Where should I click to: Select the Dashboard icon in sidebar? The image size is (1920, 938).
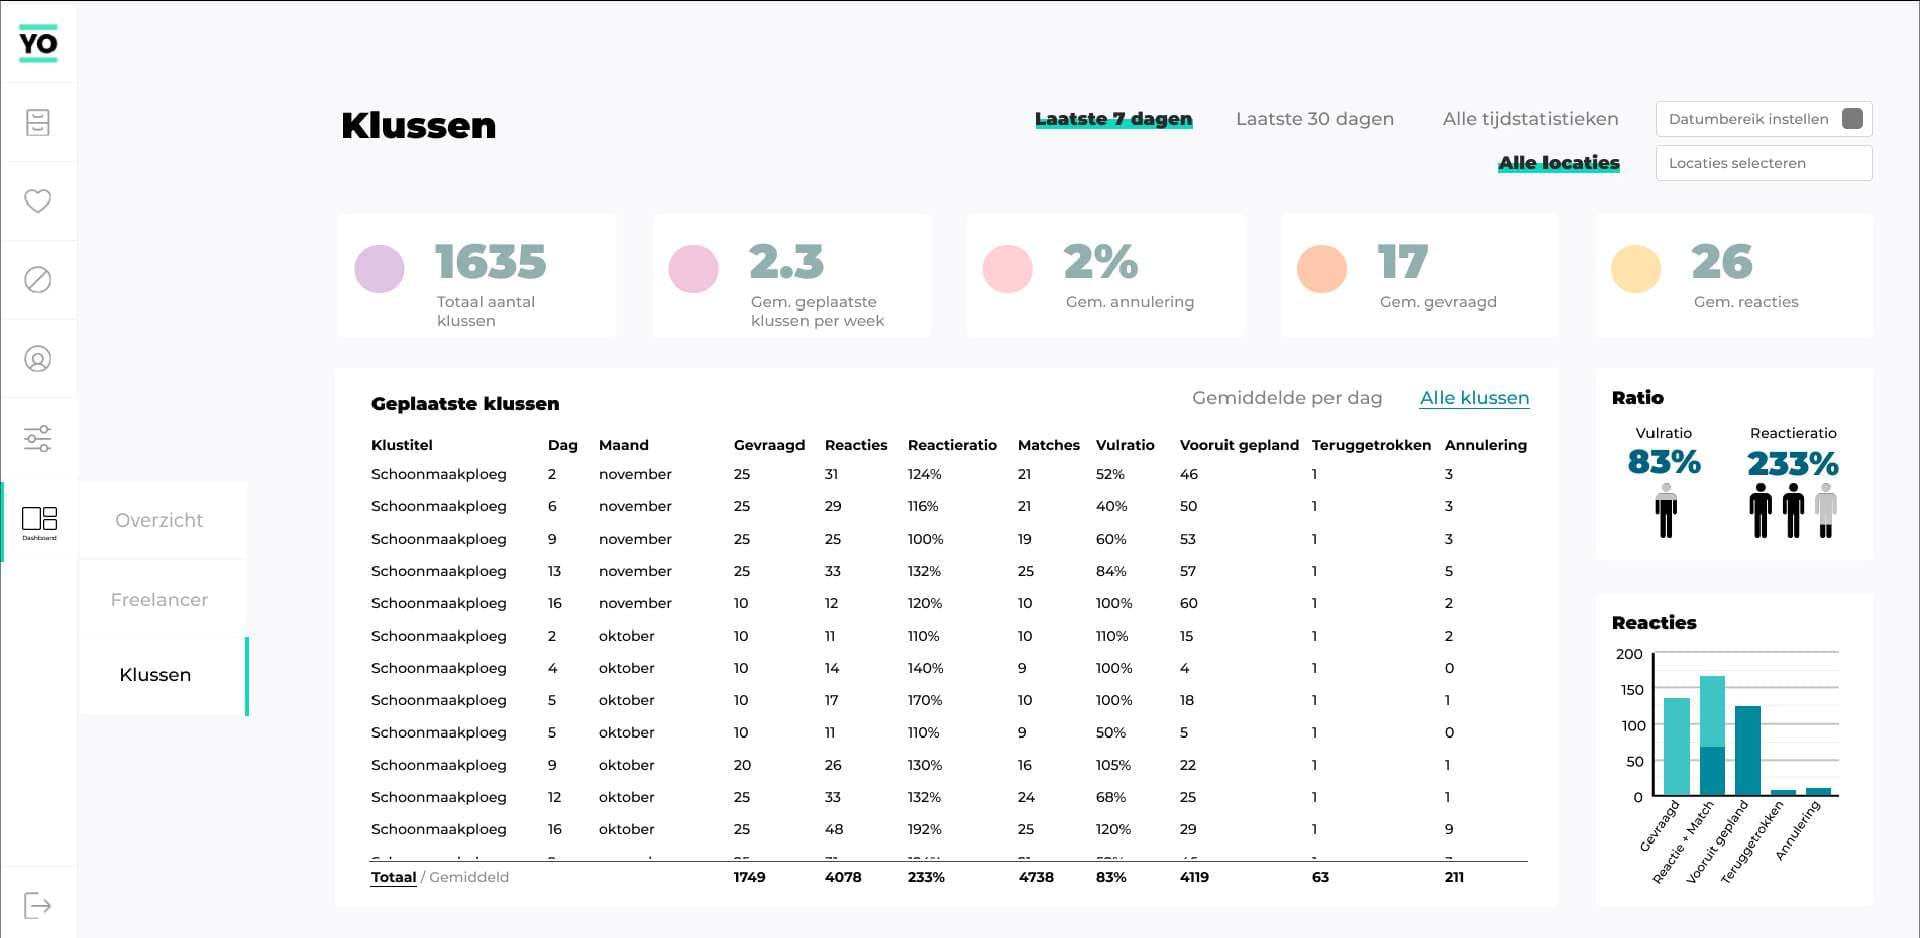coord(39,520)
